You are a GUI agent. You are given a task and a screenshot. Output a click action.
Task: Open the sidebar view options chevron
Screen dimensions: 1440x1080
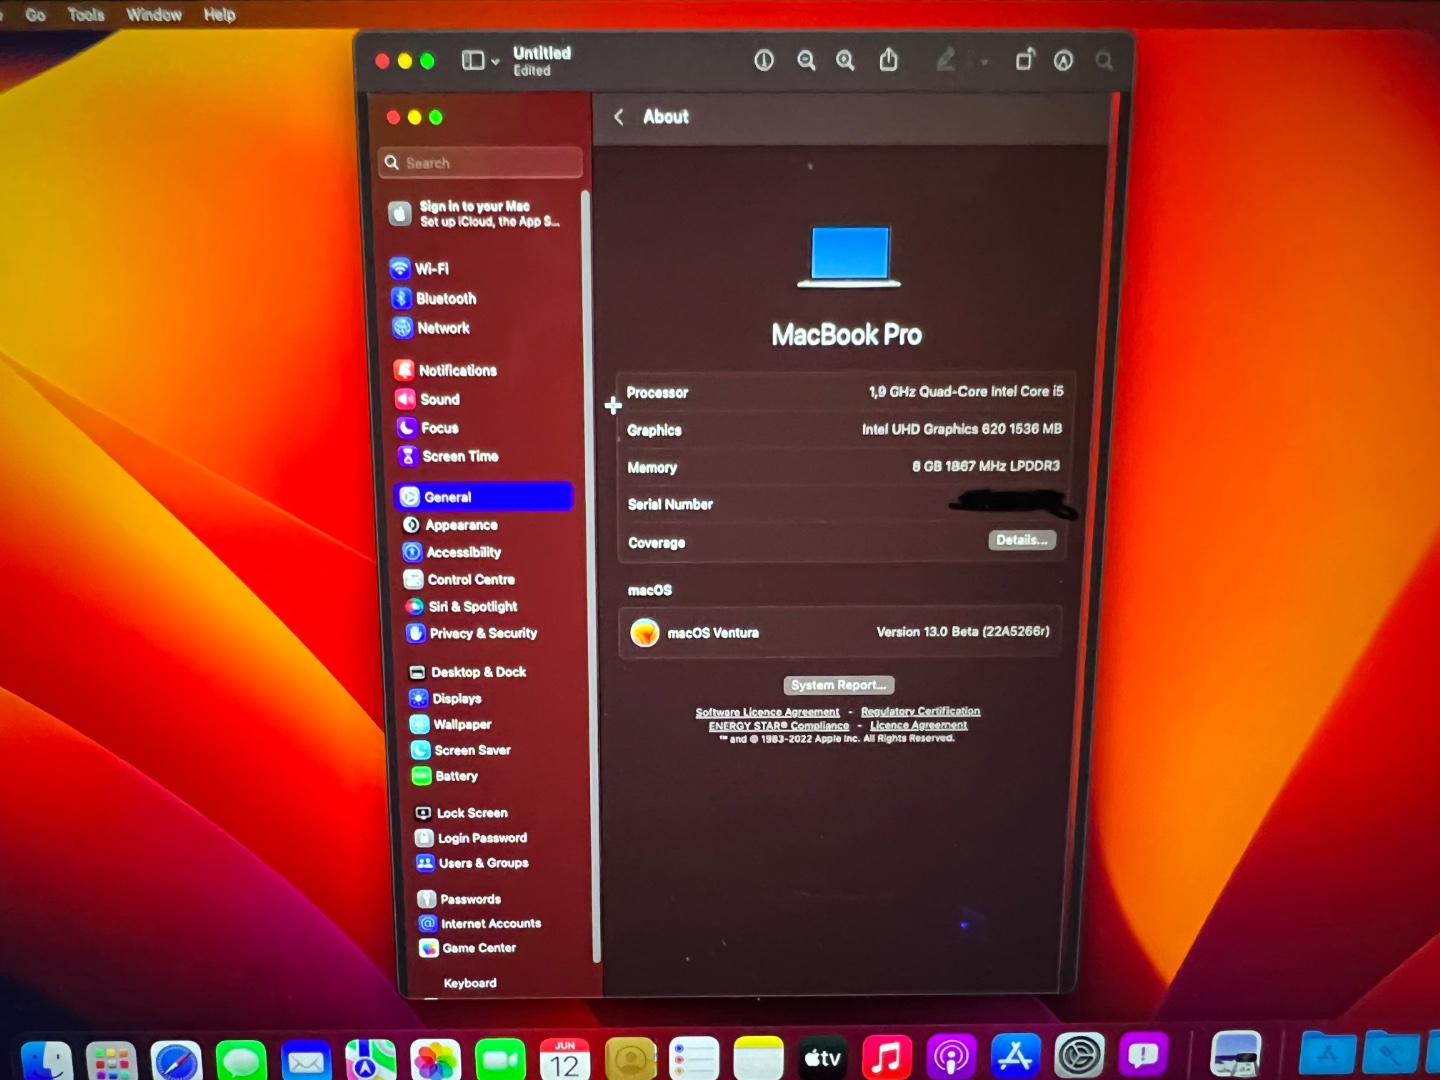click(x=495, y=62)
